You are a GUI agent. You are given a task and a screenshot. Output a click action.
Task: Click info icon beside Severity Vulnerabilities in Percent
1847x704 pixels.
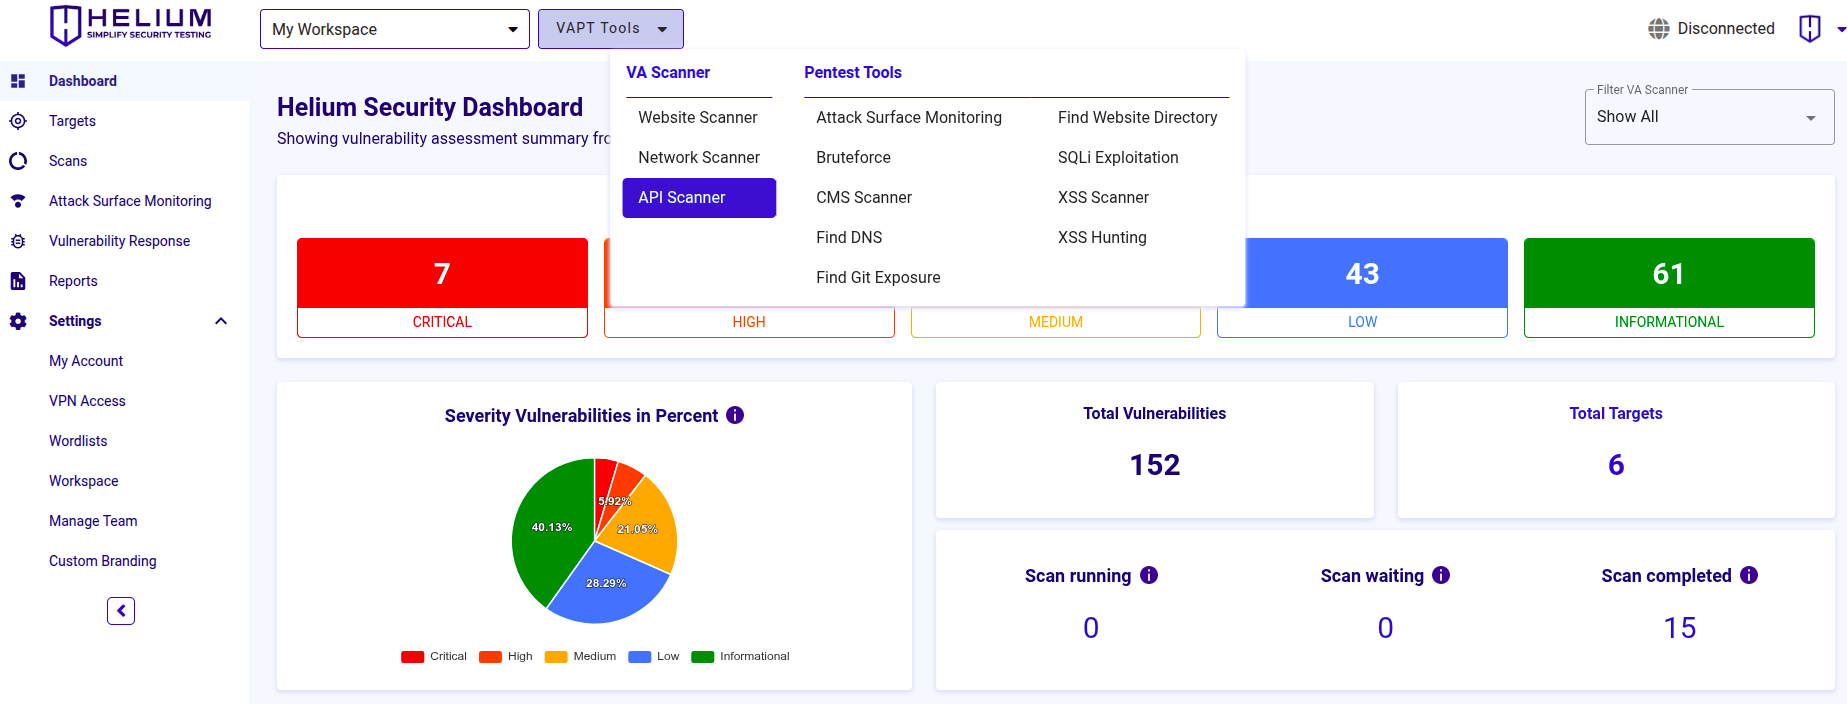click(x=735, y=415)
